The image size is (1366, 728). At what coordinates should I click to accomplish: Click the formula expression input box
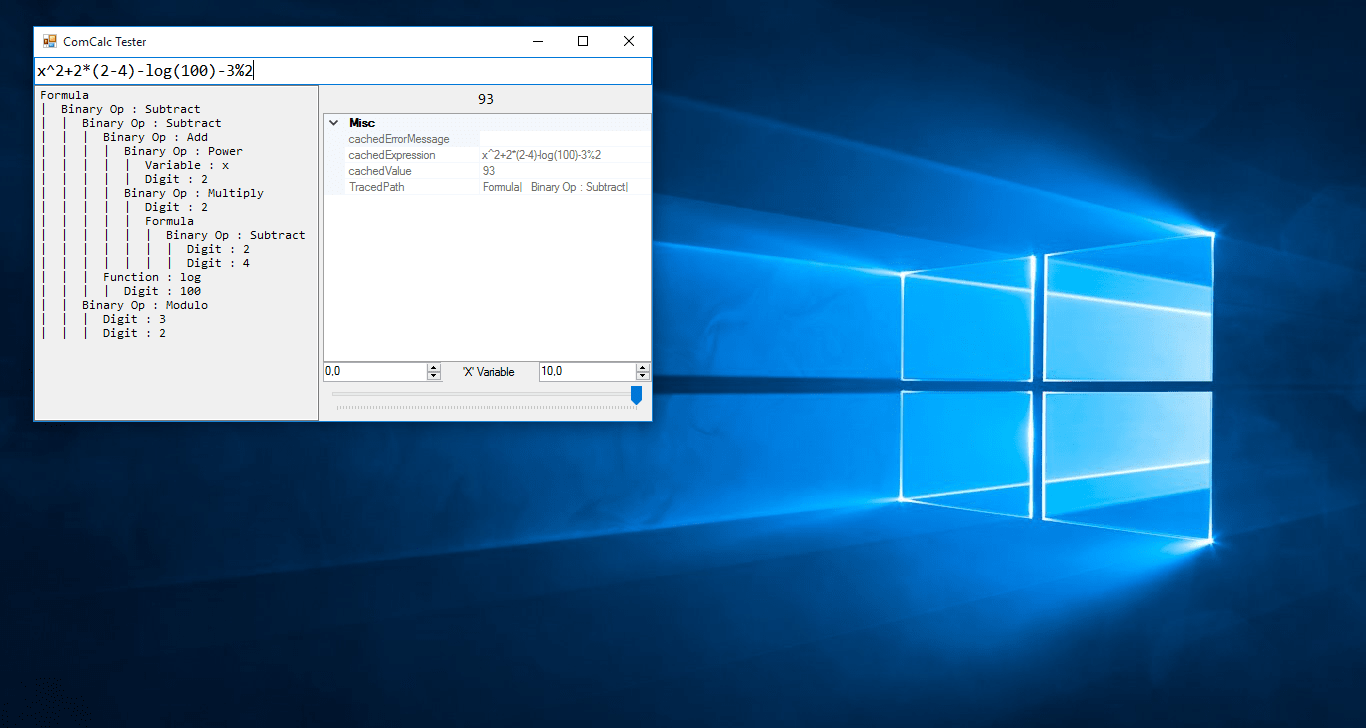pos(343,71)
